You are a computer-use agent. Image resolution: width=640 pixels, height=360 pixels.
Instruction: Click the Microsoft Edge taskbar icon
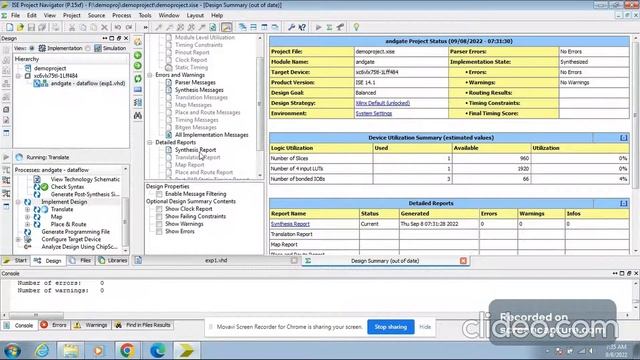[158, 350]
